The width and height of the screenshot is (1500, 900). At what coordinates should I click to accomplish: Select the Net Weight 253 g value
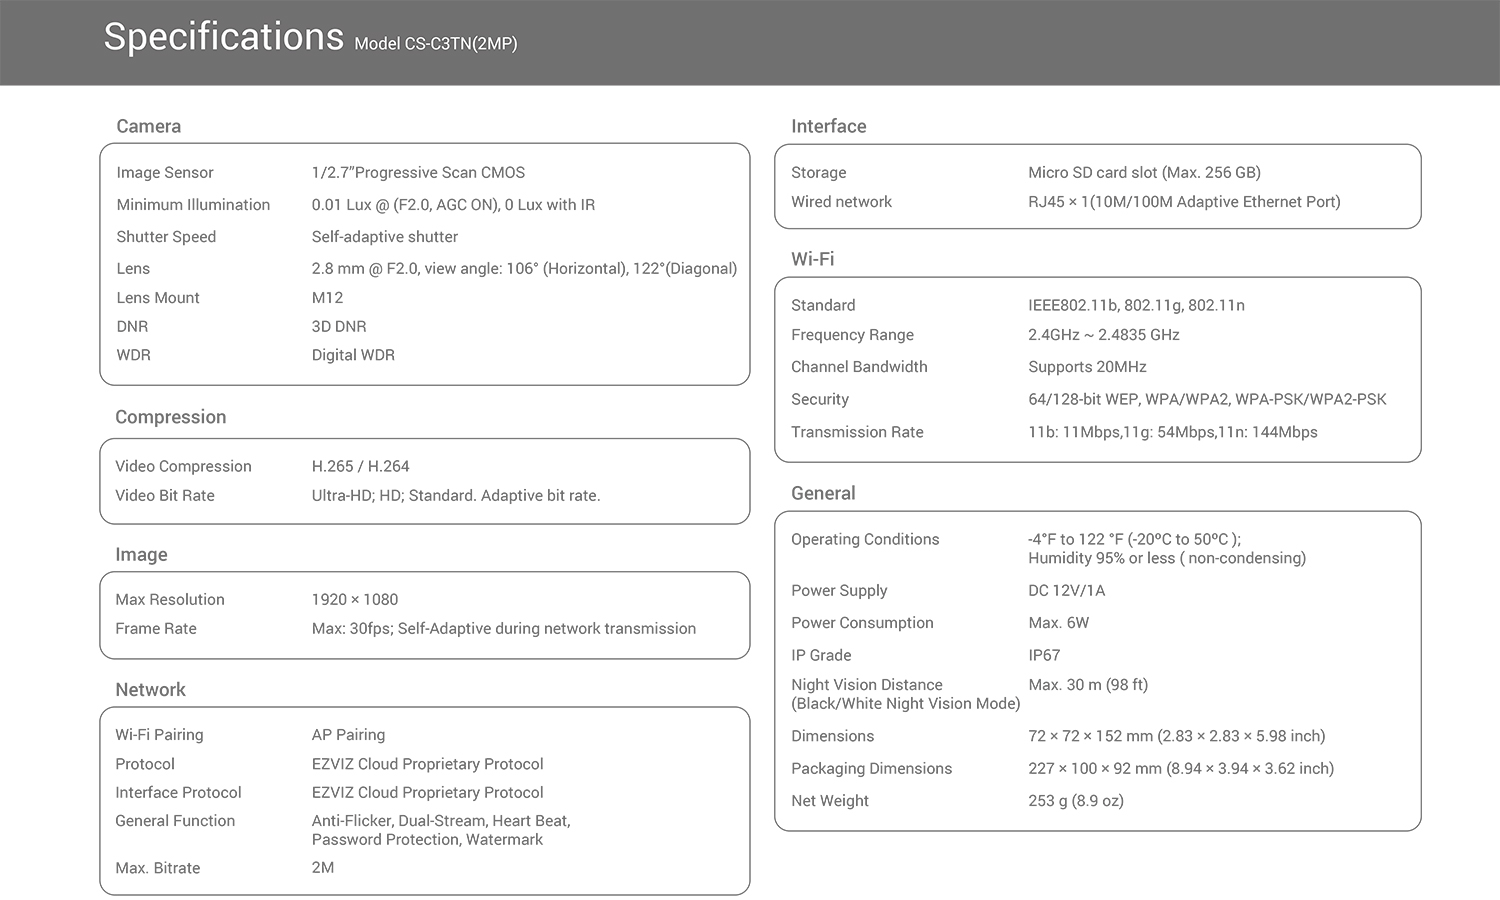tap(1075, 801)
